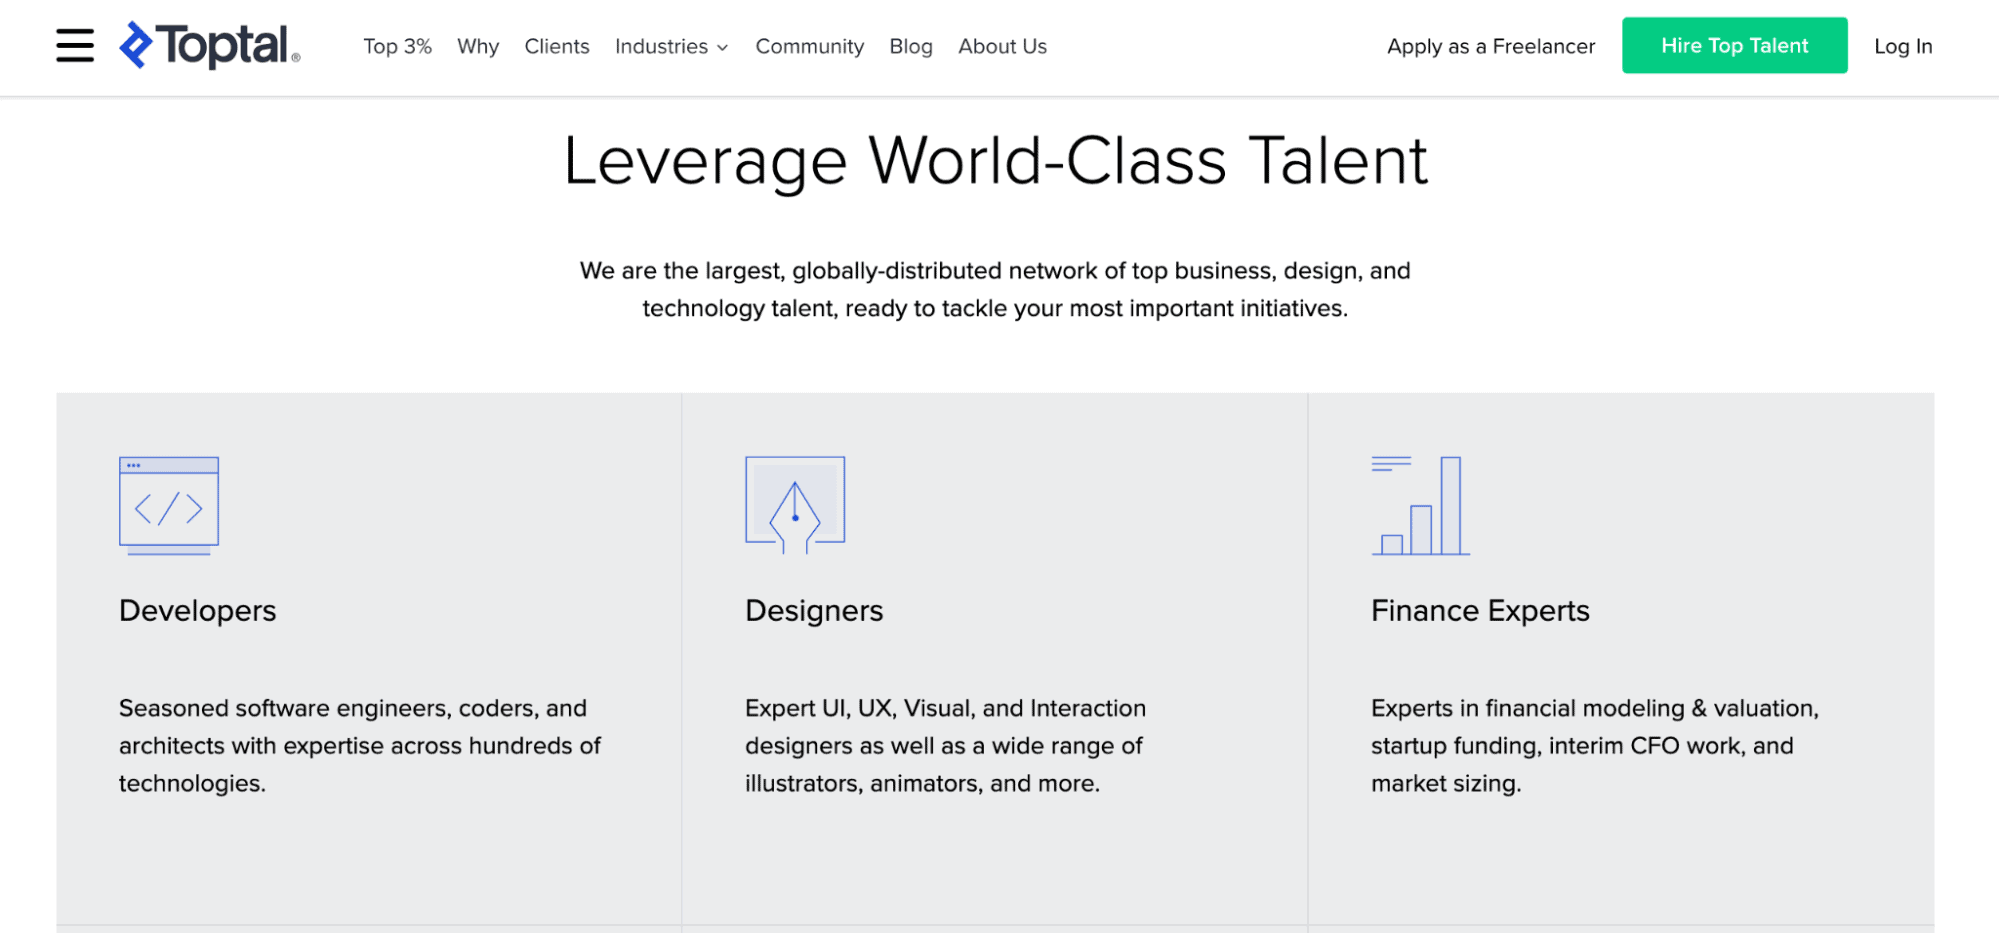The height and width of the screenshot is (934, 1999).
Task: Open the Why page from navigation
Action: [x=477, y=46]
